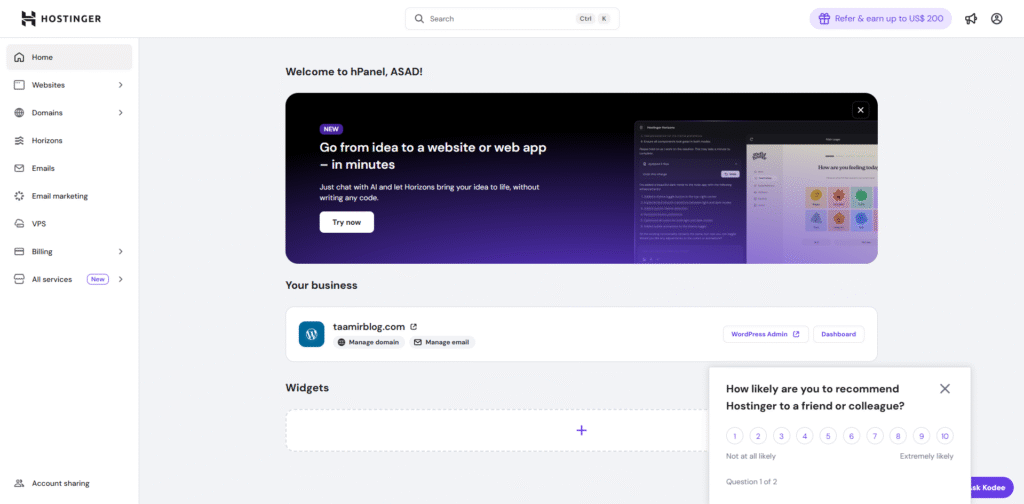Click the WordPress icon for taamirblog.com
Viewport: 1024px width, 504px height.
311,334
